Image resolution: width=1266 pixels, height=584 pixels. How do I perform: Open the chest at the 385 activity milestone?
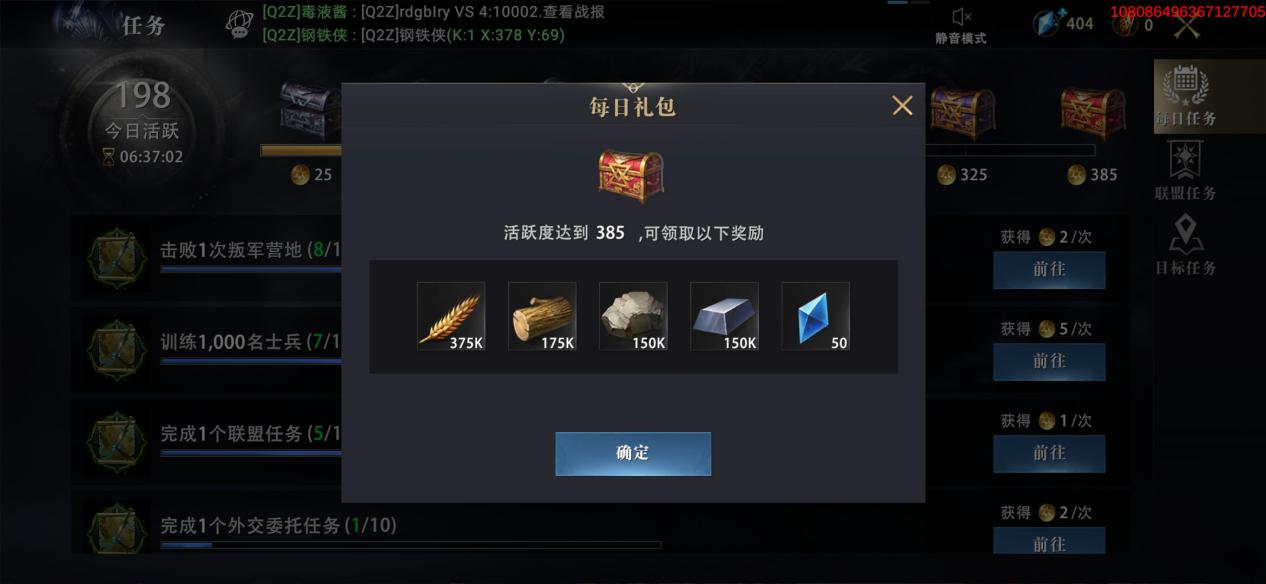(x=1093, y=111)
